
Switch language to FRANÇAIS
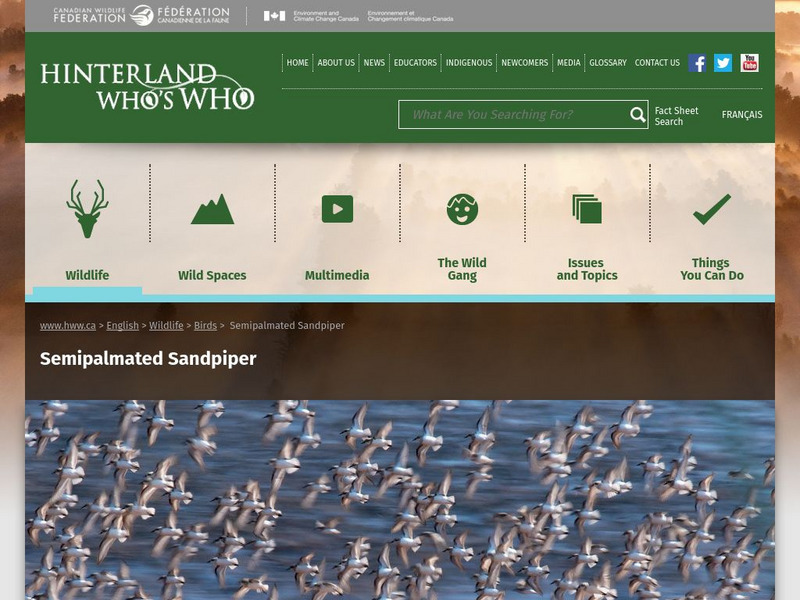[x=742, y=115]
